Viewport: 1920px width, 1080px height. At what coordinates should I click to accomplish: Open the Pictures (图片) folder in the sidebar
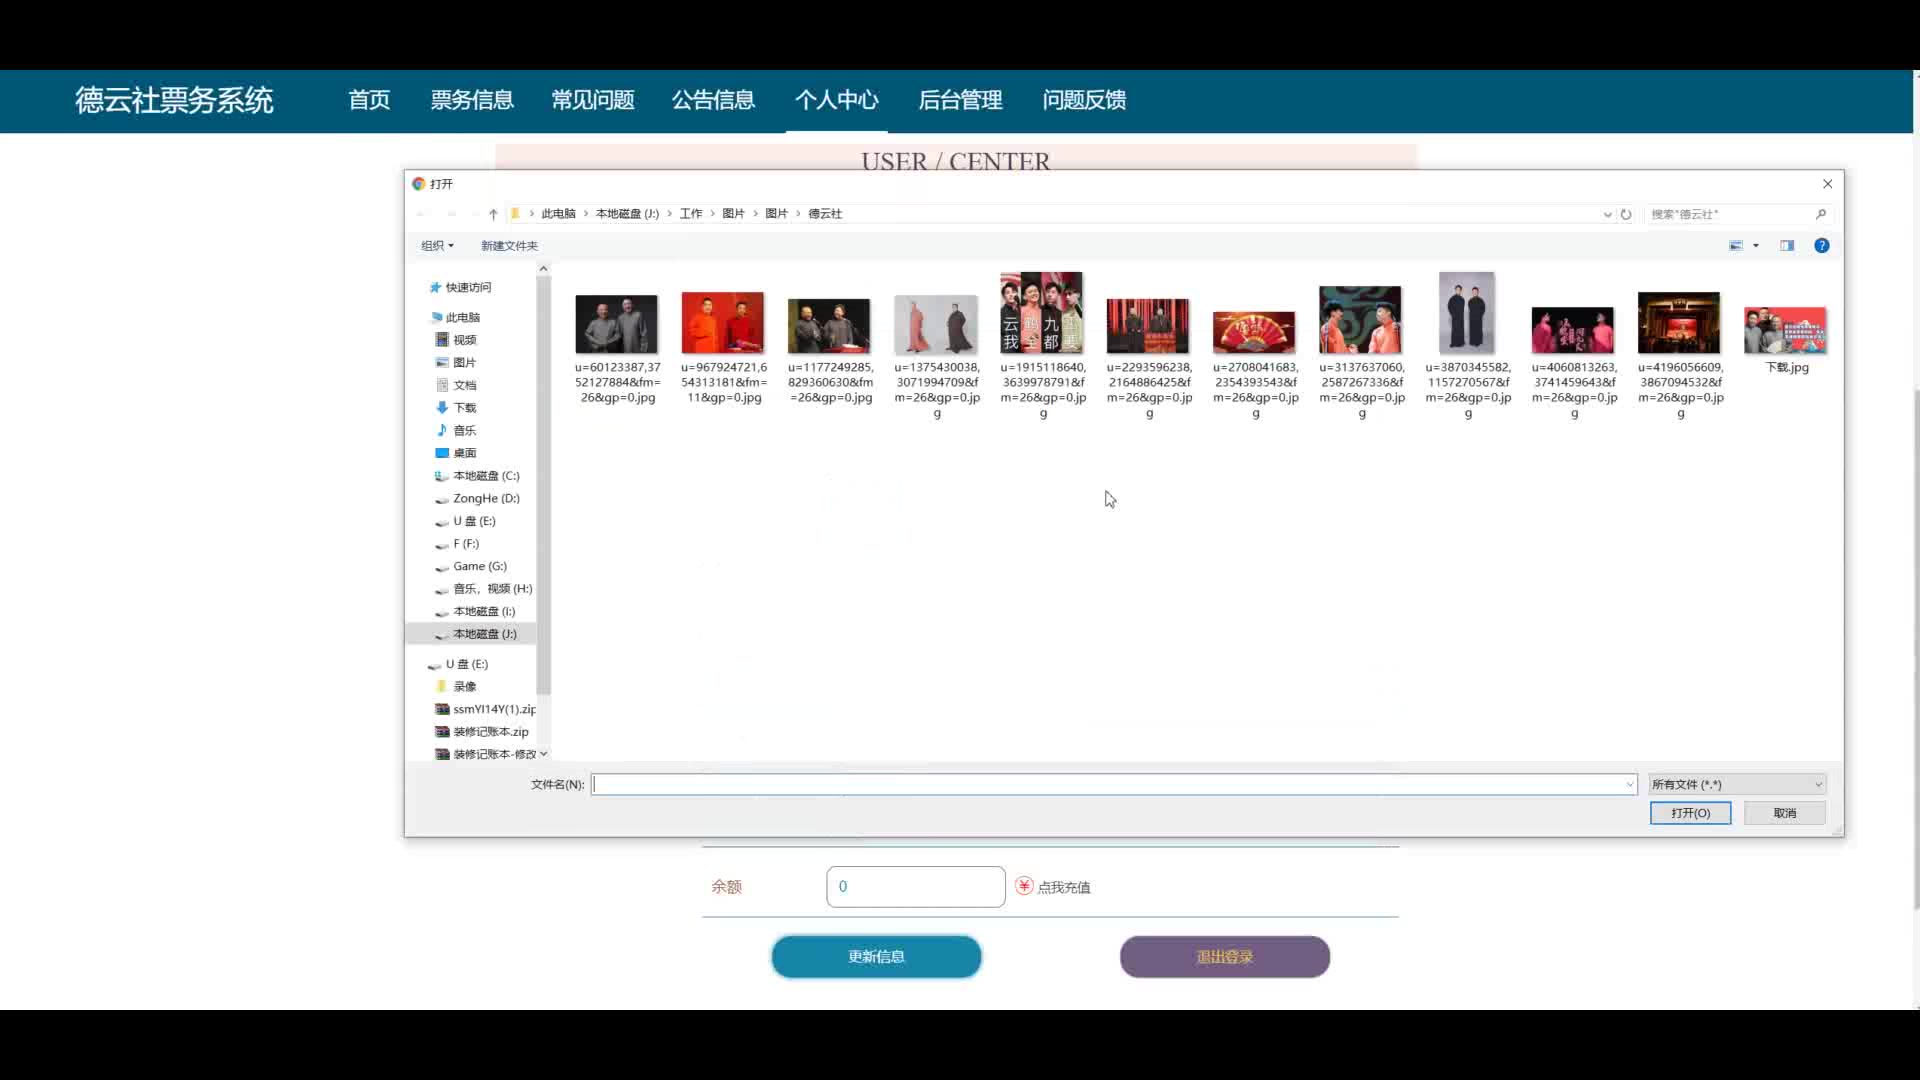click(x=456, y=363)
